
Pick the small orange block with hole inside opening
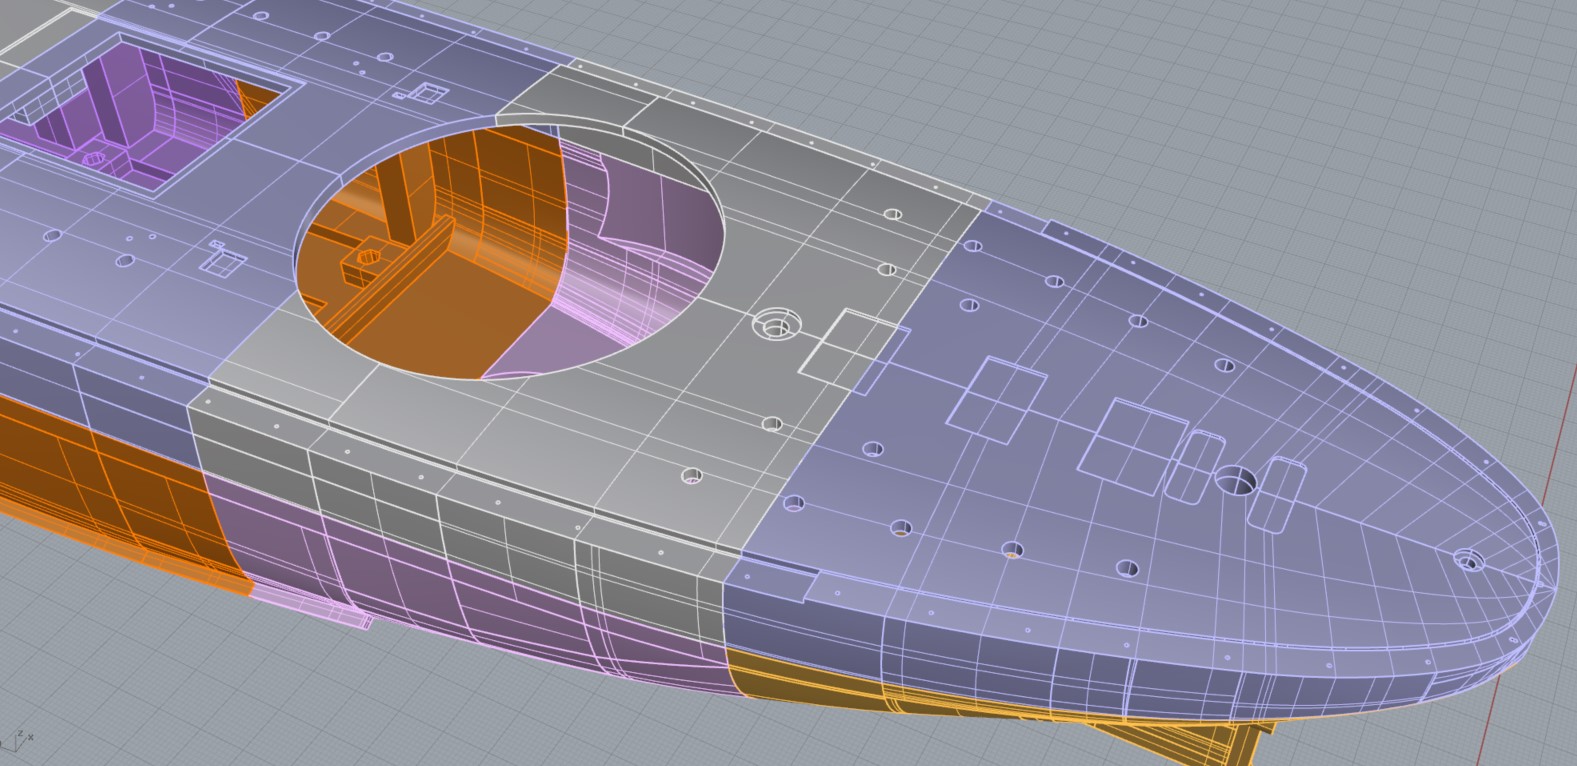point(362,264)
